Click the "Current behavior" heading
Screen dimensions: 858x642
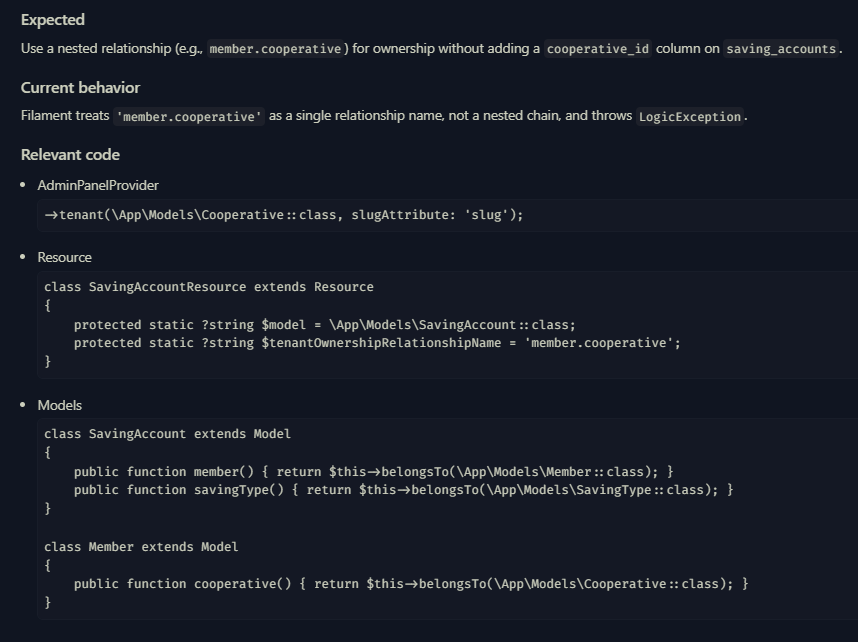coord(80,88)
